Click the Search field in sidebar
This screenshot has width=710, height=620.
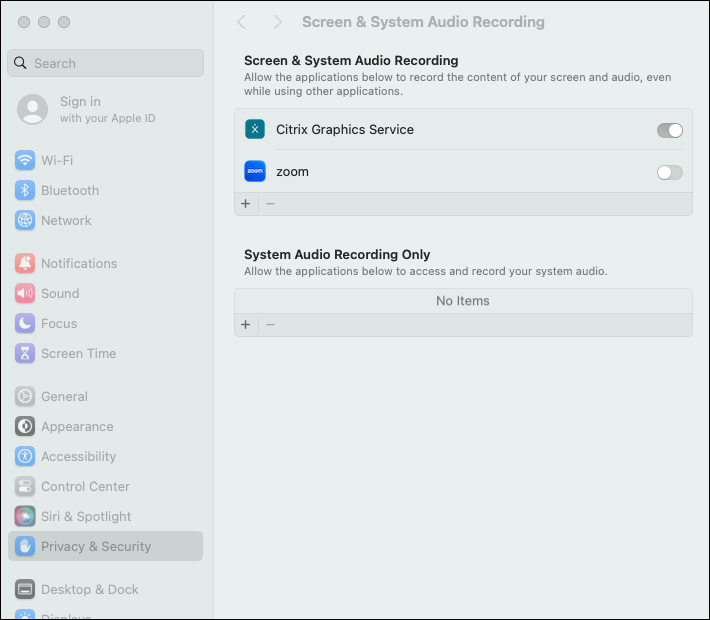coord(105,63)
